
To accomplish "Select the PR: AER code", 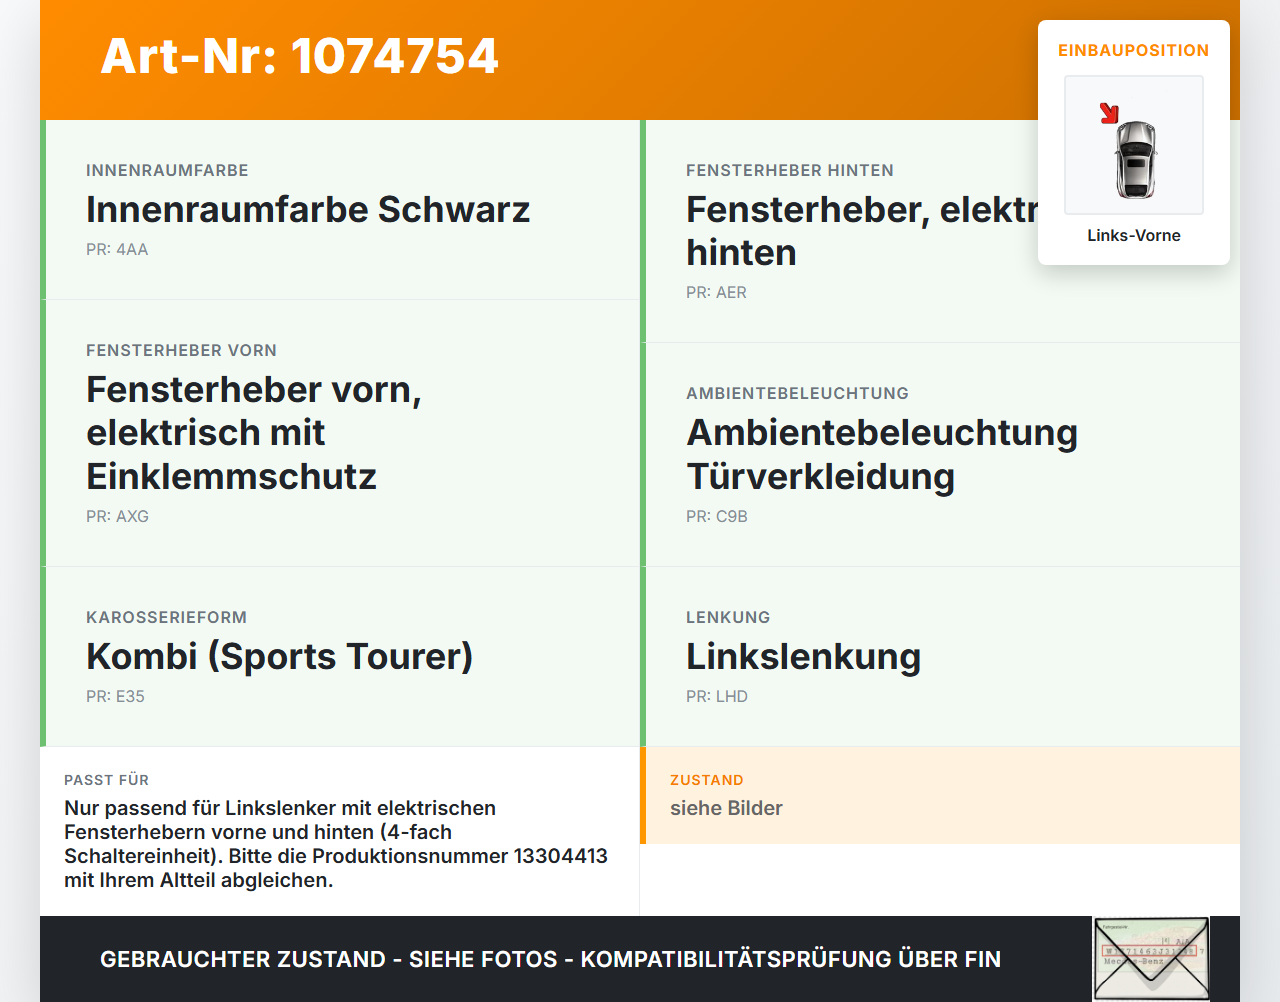I will click(x=716, y=292).
